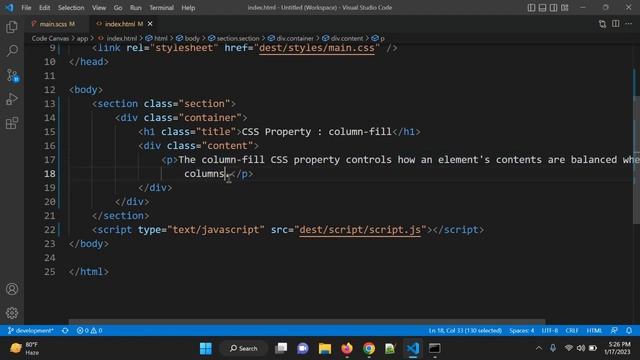Expand div.content breadcrumb

pyautogui.click(x=342, y=38)
